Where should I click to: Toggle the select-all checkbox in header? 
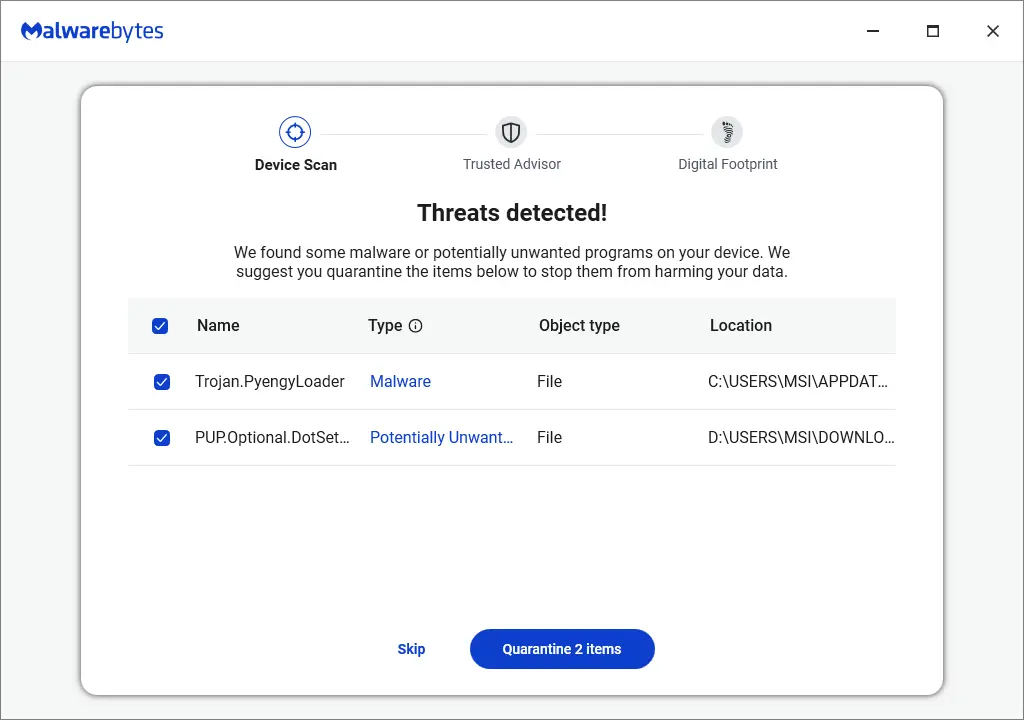pyautogui.click(x=160, y=326)
